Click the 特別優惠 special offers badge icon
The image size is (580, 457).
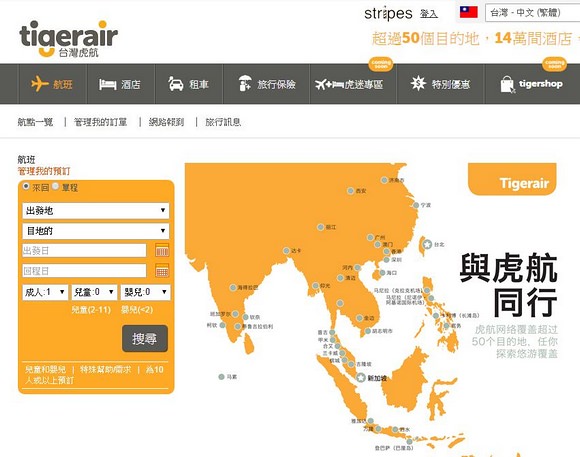418,83
